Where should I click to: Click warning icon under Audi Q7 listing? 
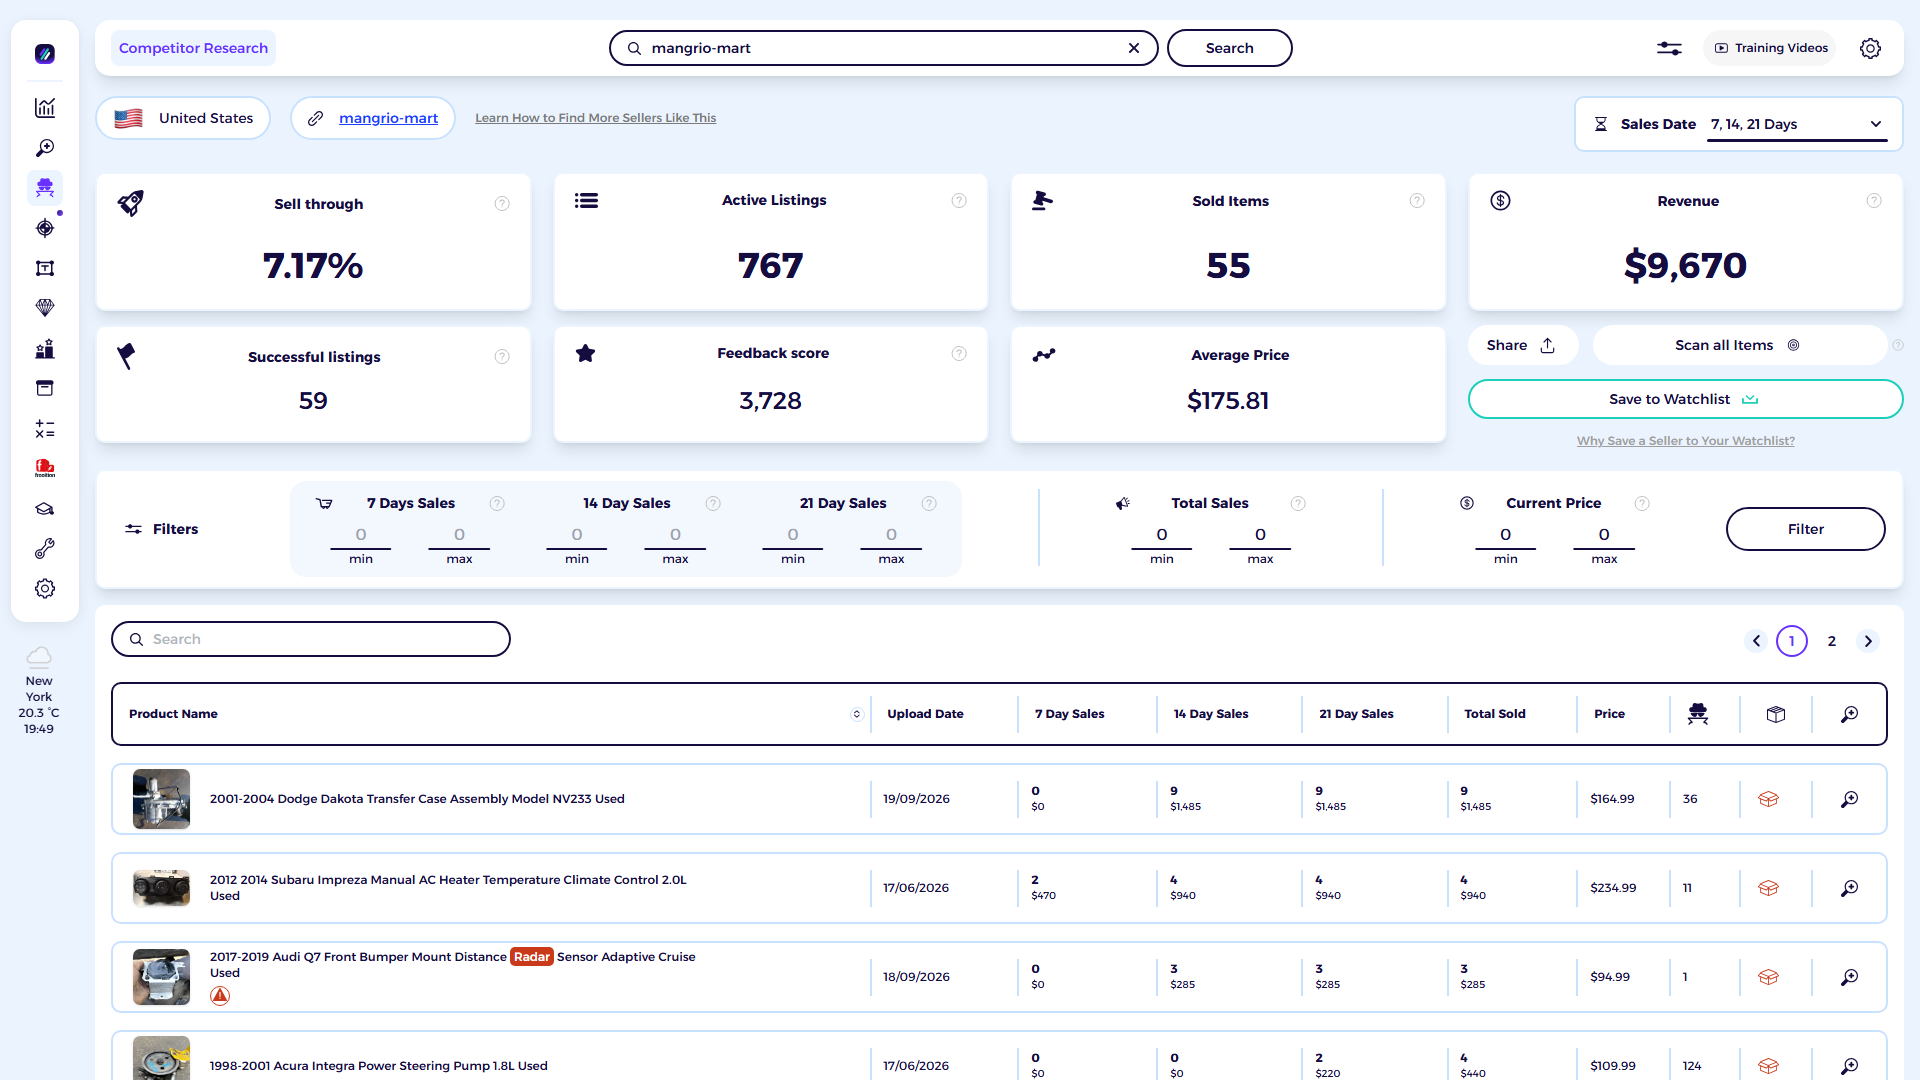(x=220, y=996)
